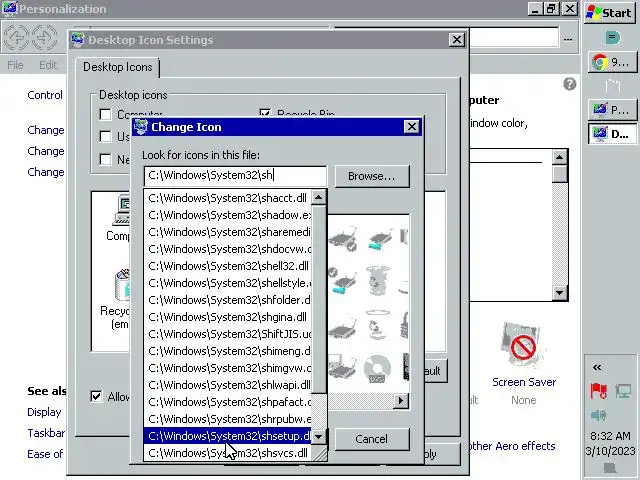
Task: Click Computer icon in preview area
Action: (122, 211)
